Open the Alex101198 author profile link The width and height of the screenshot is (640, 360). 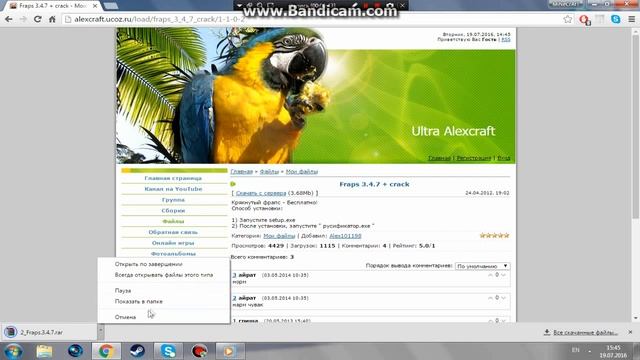click(x=345, y=236)
